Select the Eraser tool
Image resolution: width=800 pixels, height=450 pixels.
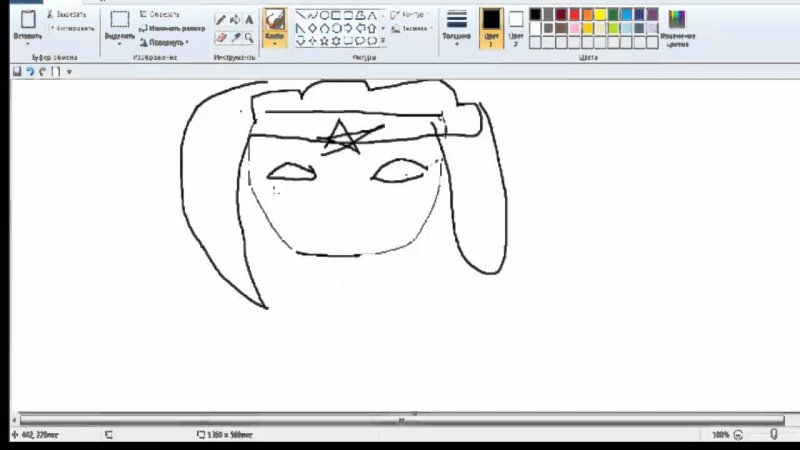(x=221, y=37)
